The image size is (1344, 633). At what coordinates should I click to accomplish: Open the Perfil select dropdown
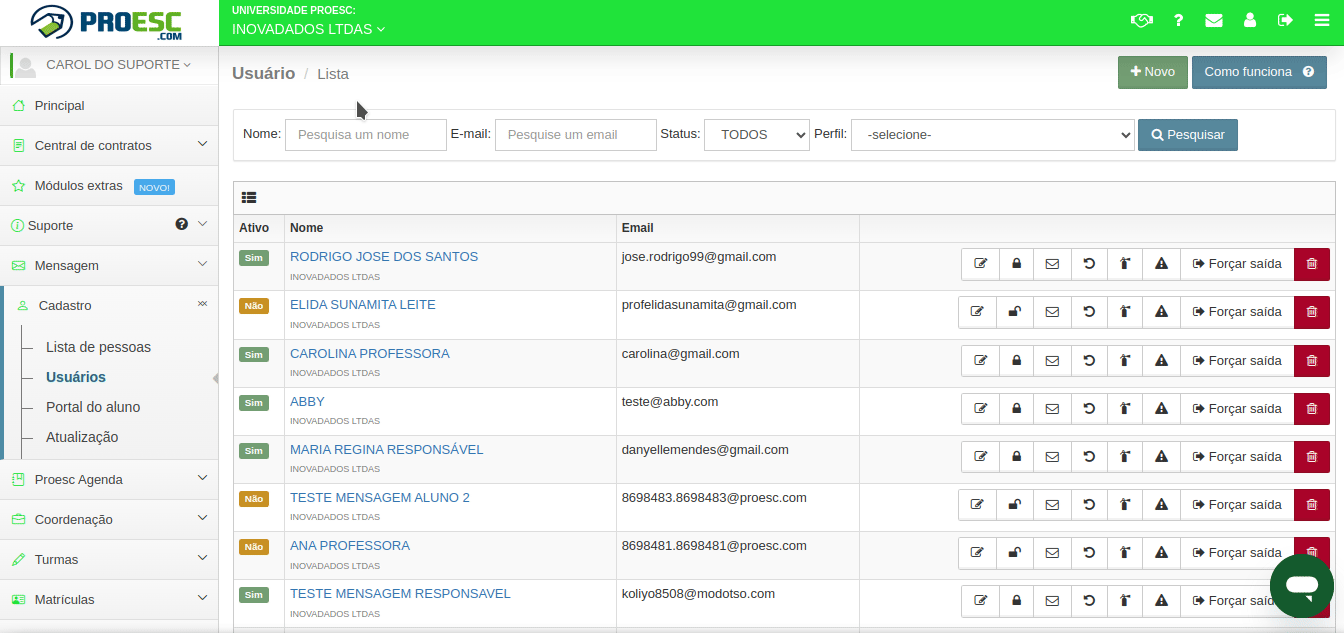[992, 135]
